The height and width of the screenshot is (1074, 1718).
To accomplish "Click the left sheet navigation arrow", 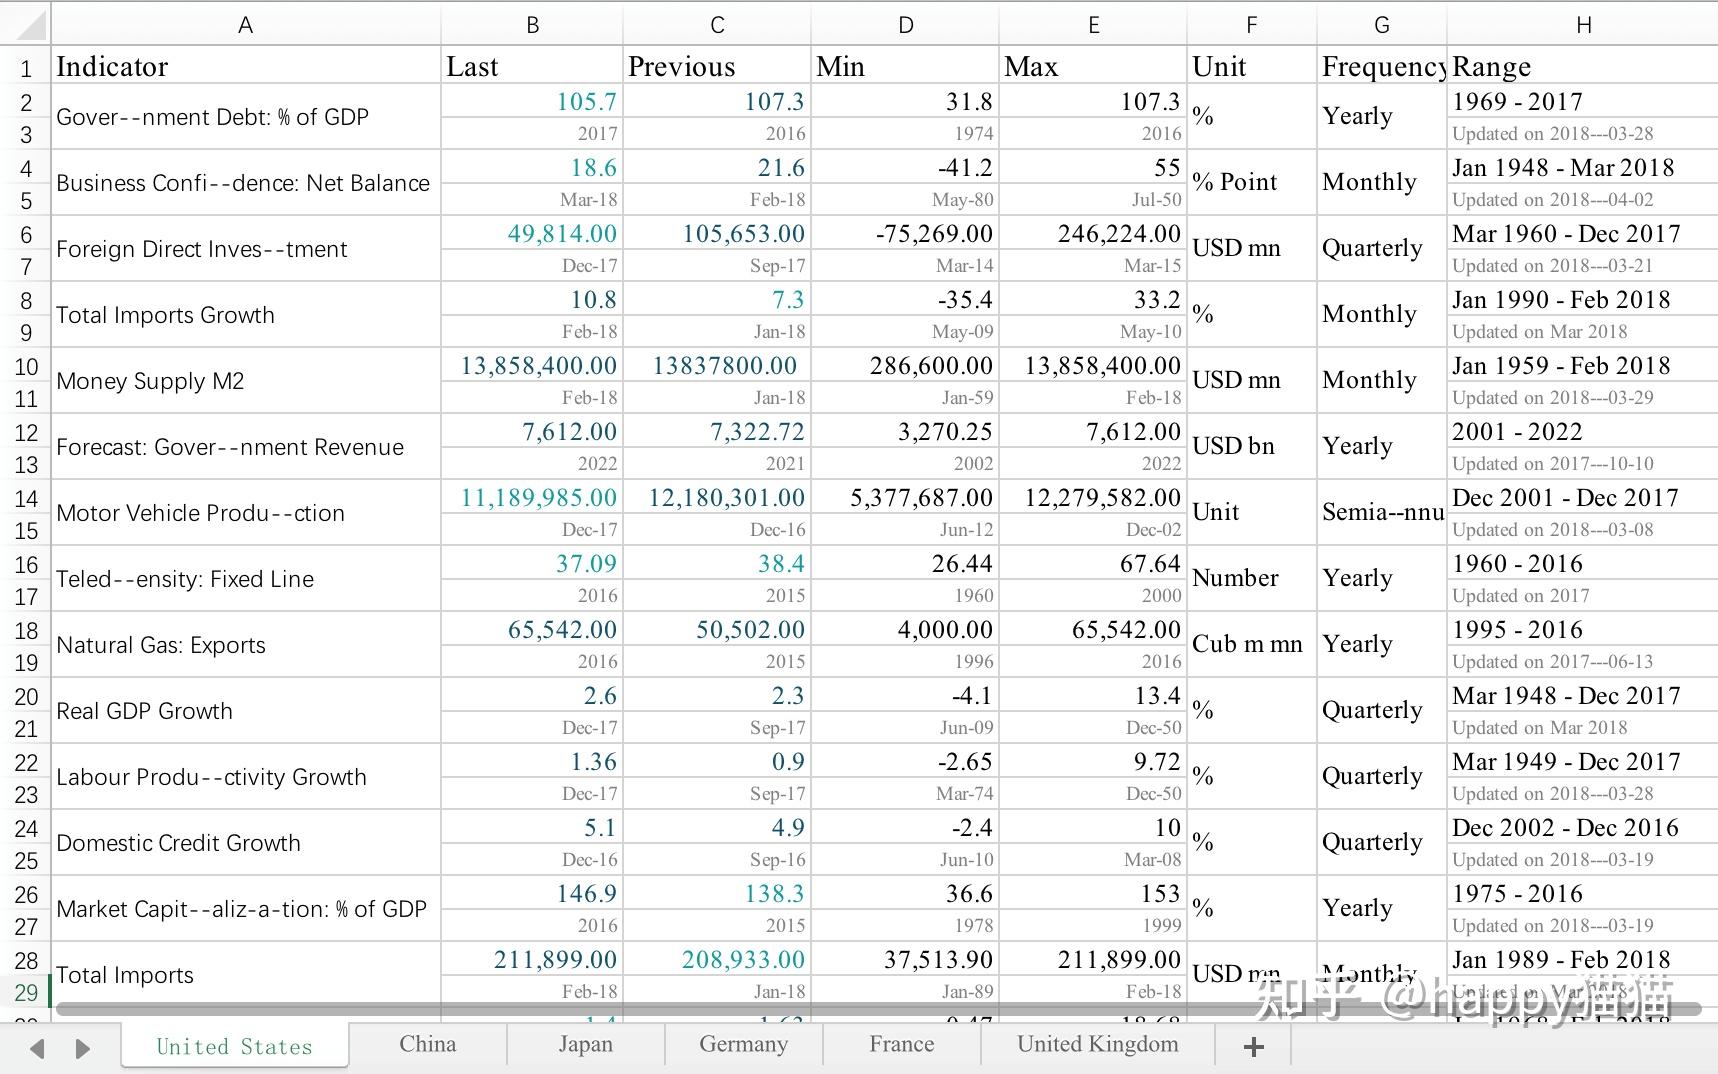I will pos(36,1046).
